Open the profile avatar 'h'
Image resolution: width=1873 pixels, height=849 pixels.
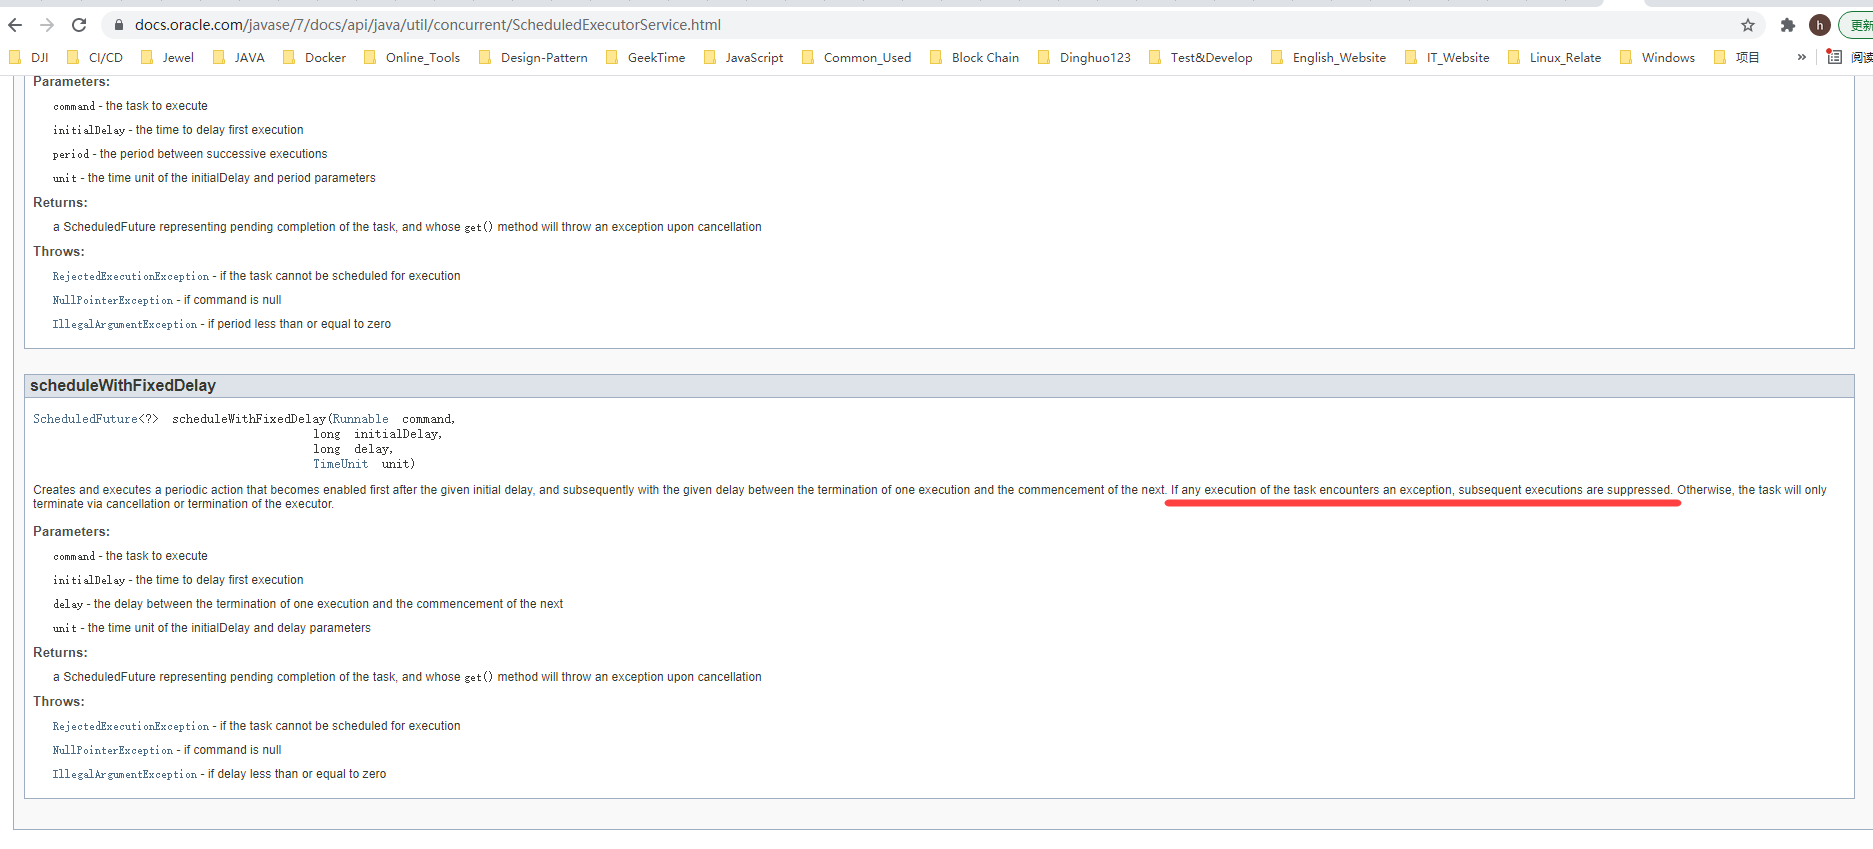pos(1820,25)
